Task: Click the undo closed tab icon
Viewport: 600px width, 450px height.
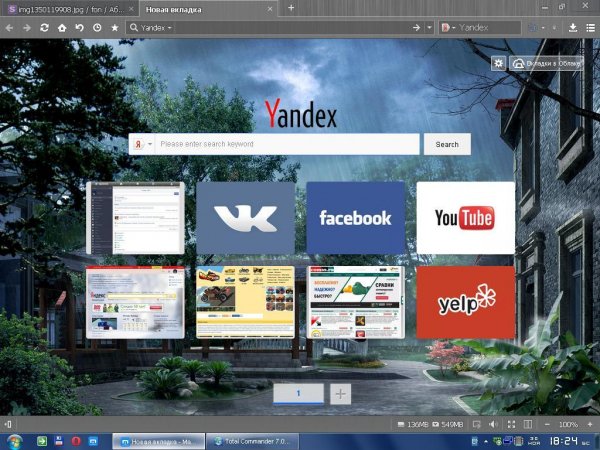Action: tap(80, 28)
